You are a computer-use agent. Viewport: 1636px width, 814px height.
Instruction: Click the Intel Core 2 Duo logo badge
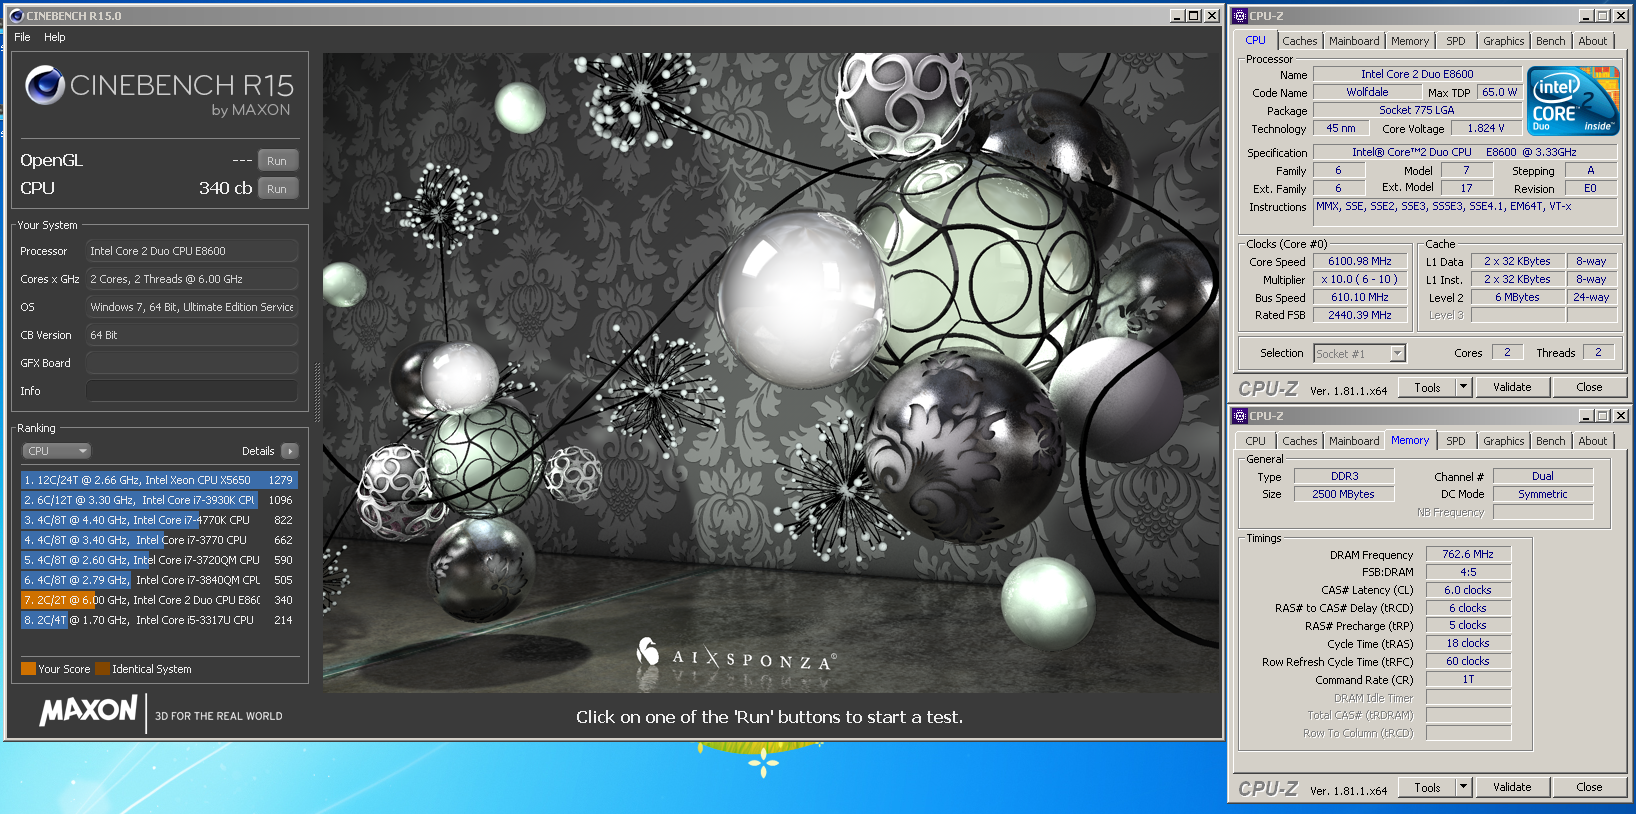[1573, 101]
